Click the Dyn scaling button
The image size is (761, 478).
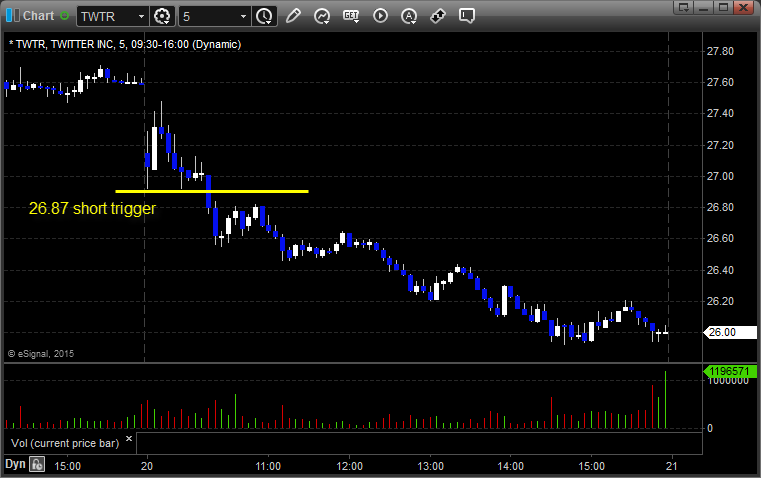click(x=15, y=464)
